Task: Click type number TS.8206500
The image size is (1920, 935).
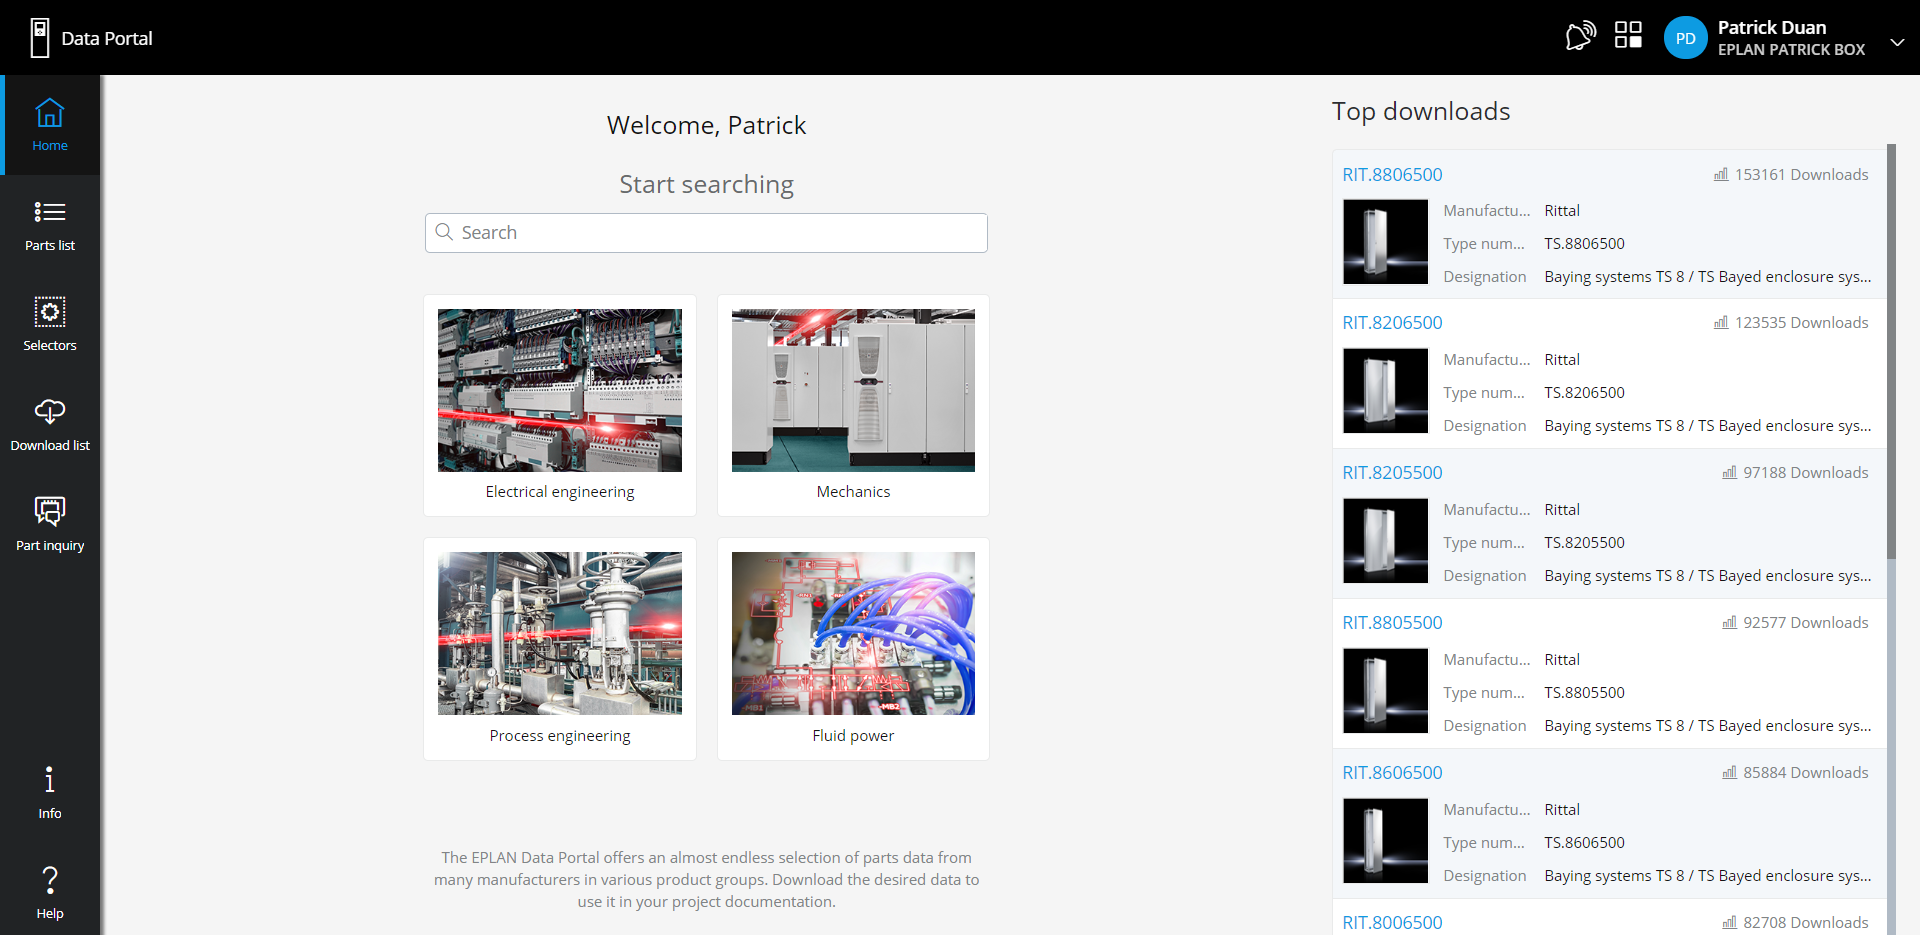Action: 1584,393
